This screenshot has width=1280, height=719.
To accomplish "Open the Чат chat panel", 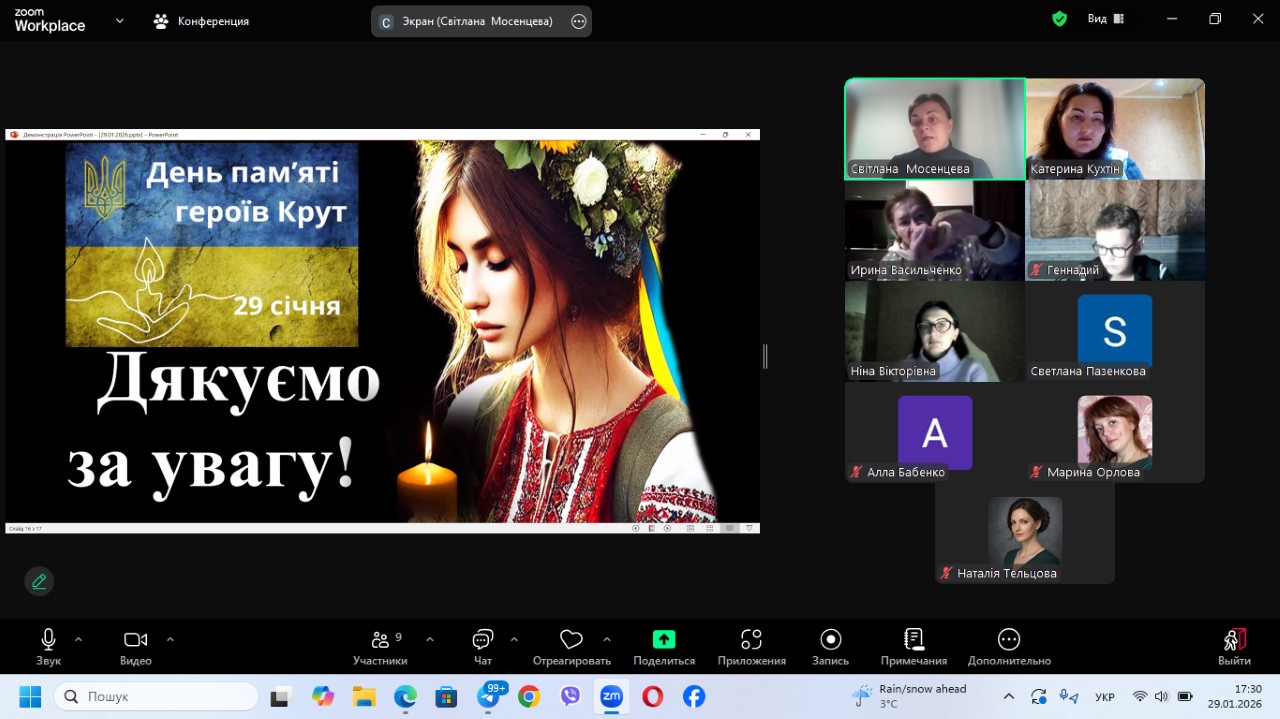I will point(483,641).
